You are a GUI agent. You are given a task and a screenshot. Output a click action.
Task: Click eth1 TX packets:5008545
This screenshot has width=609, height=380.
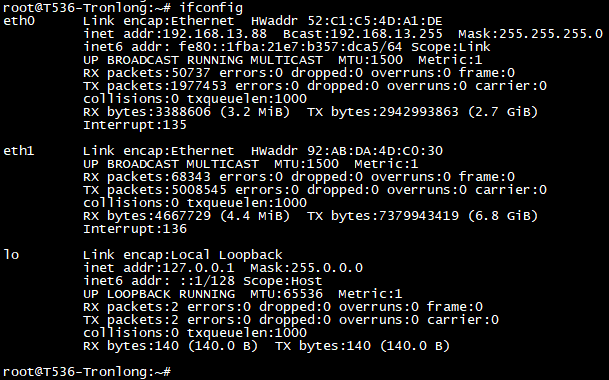coord(155,190)
